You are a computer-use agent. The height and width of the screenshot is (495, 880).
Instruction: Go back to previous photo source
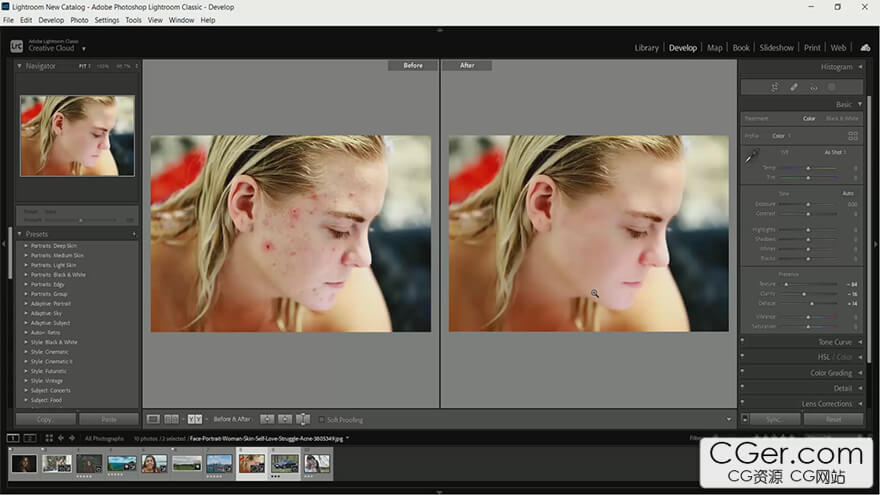(61, 438)
